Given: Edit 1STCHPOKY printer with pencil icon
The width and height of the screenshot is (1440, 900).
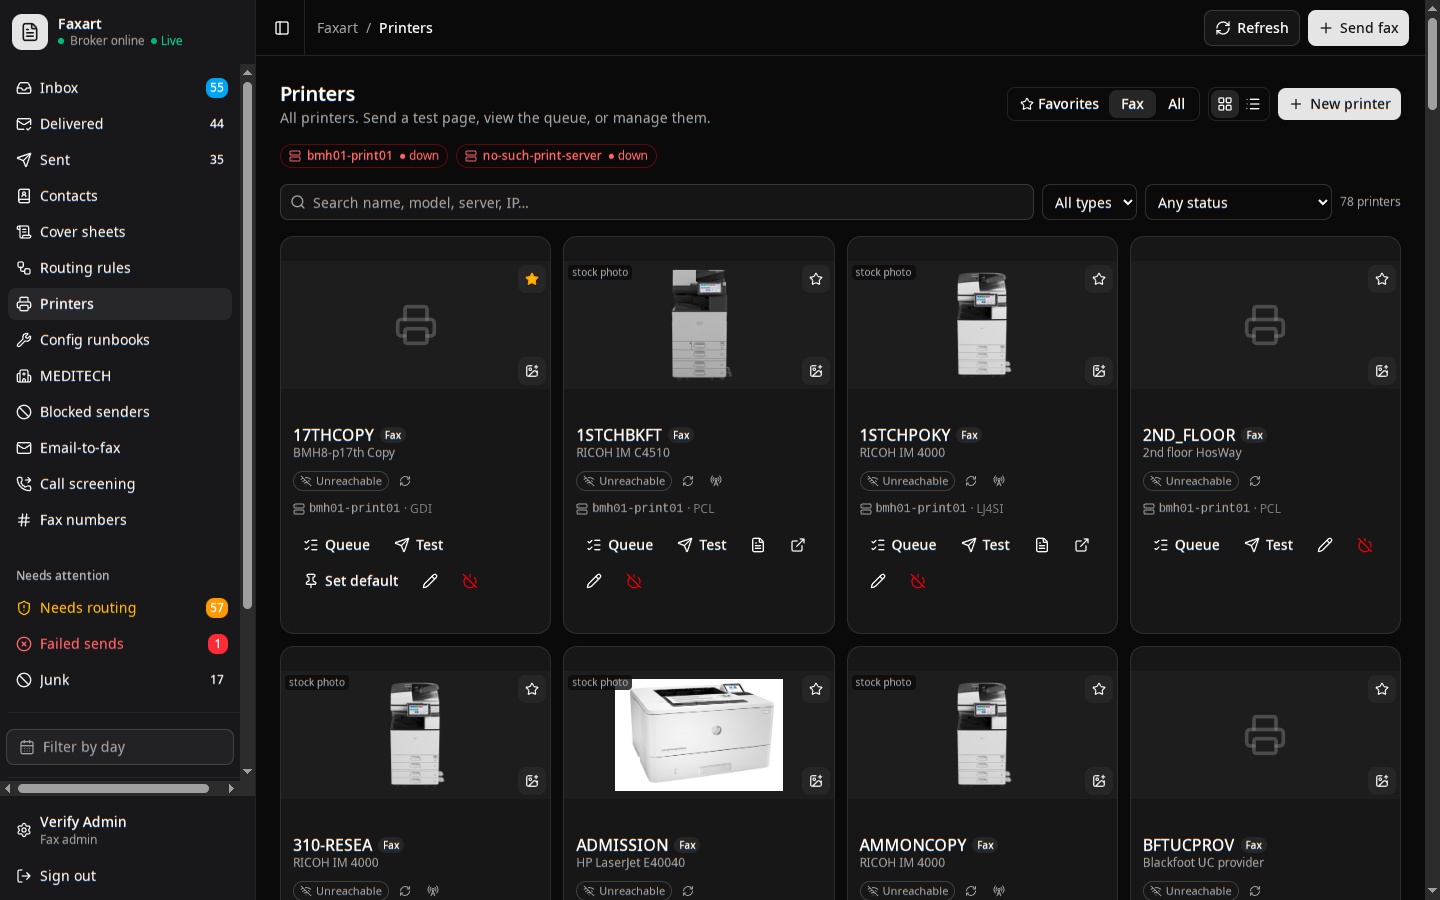Looking at the screenshot, I should click(878, 581).
